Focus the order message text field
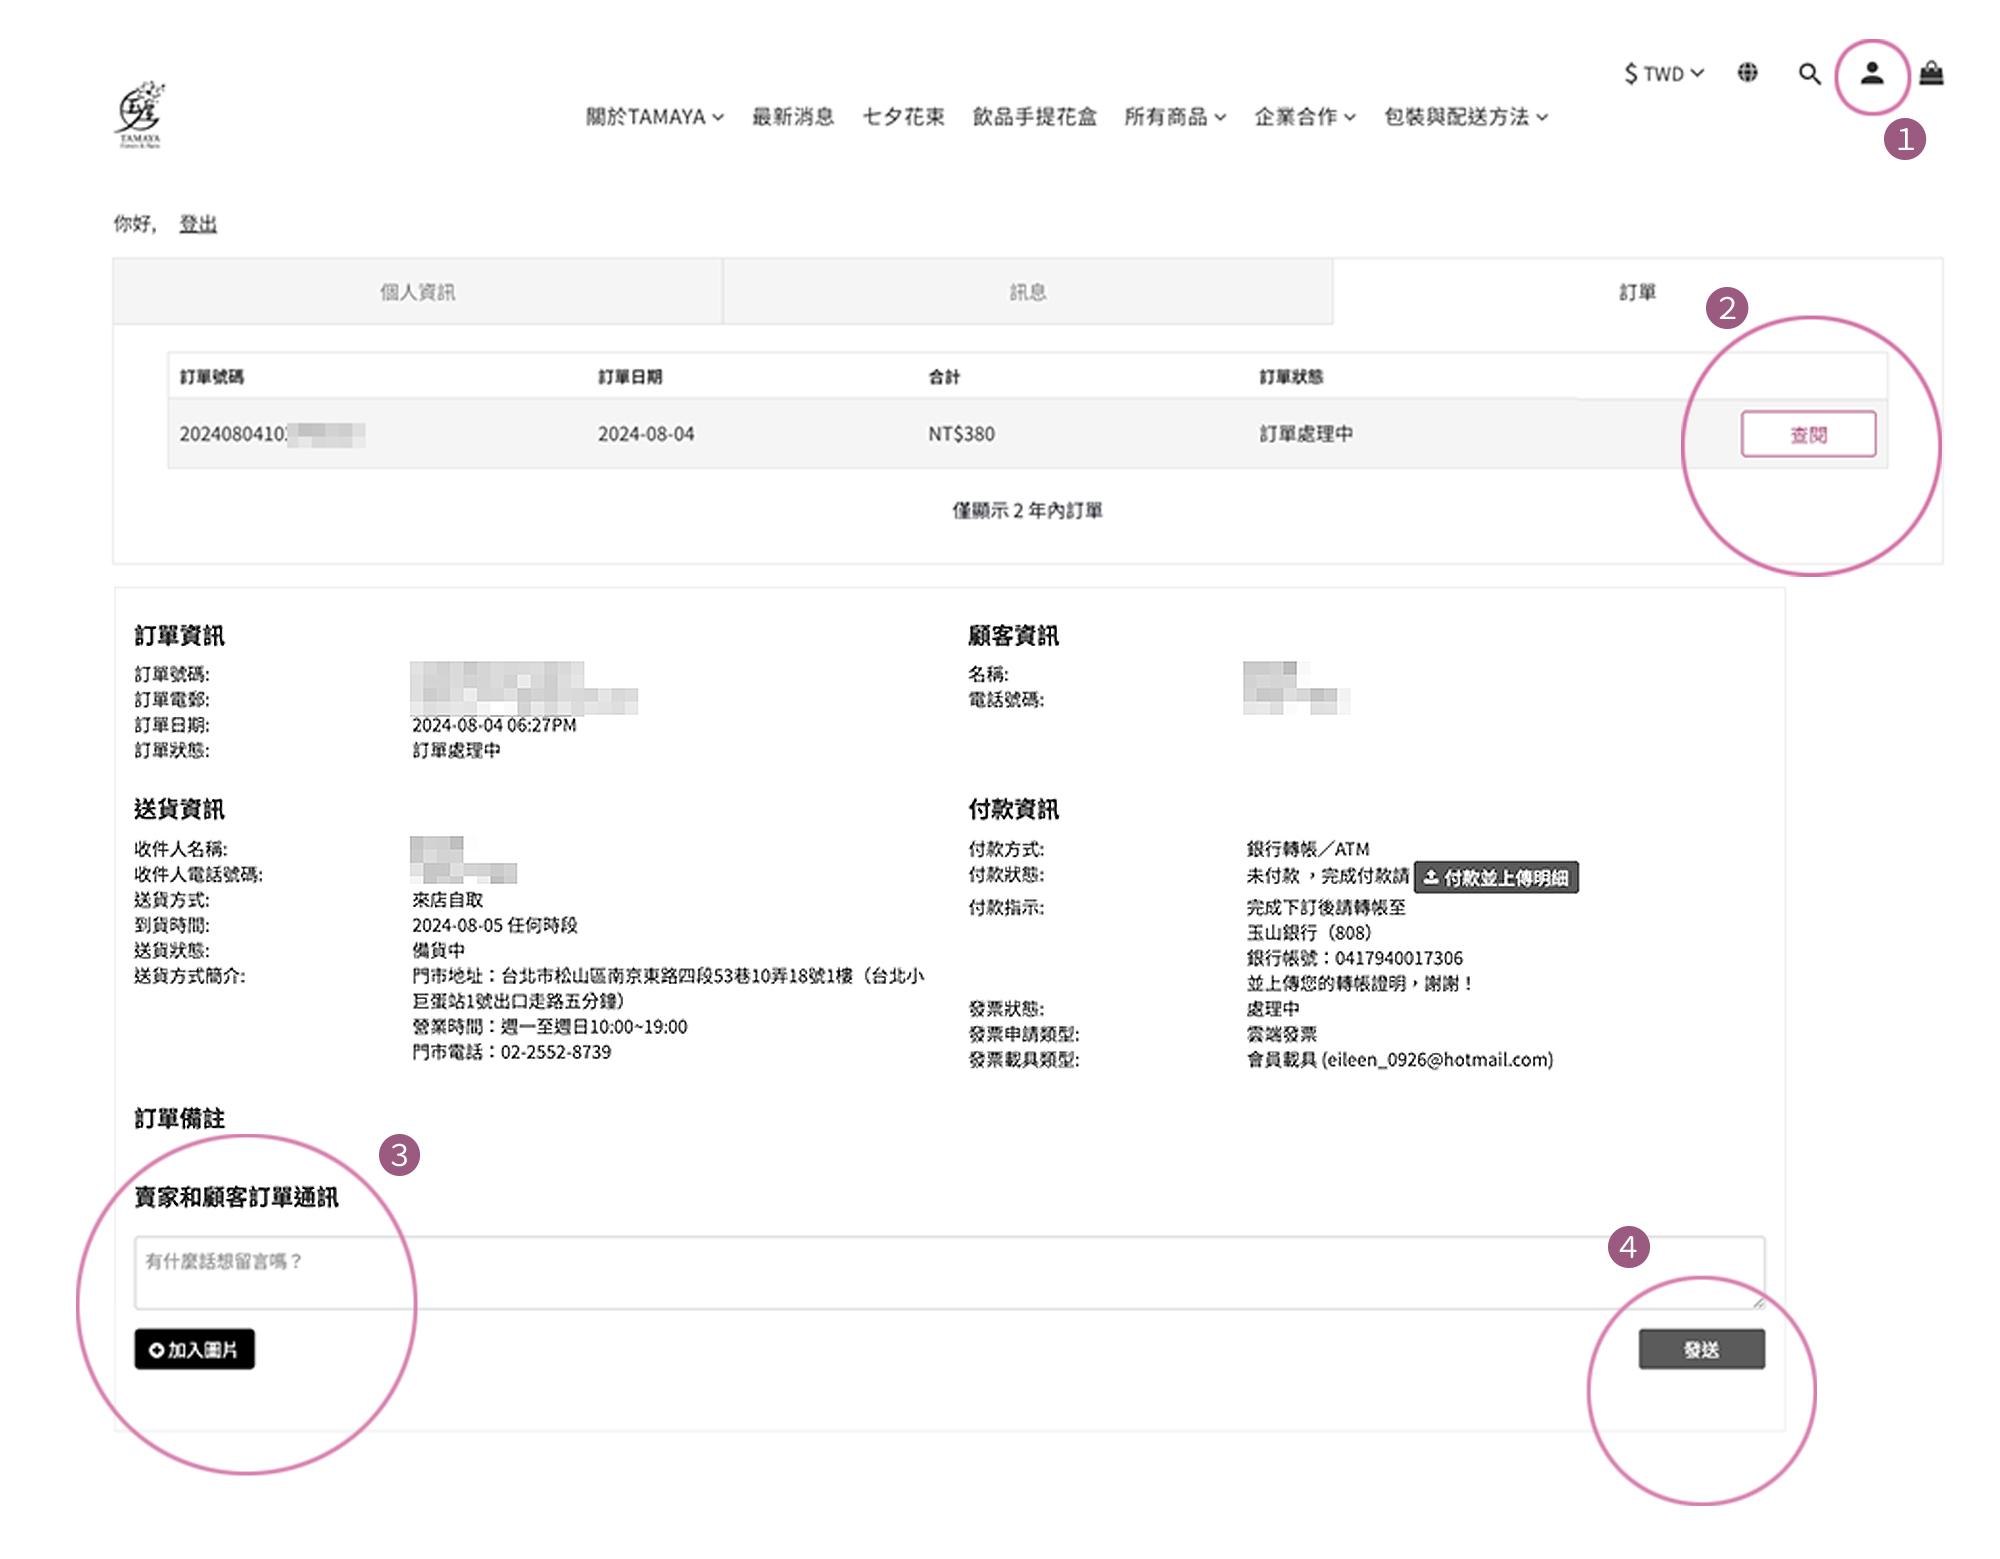The image size is (2000, 1559). coord(948,1273)
